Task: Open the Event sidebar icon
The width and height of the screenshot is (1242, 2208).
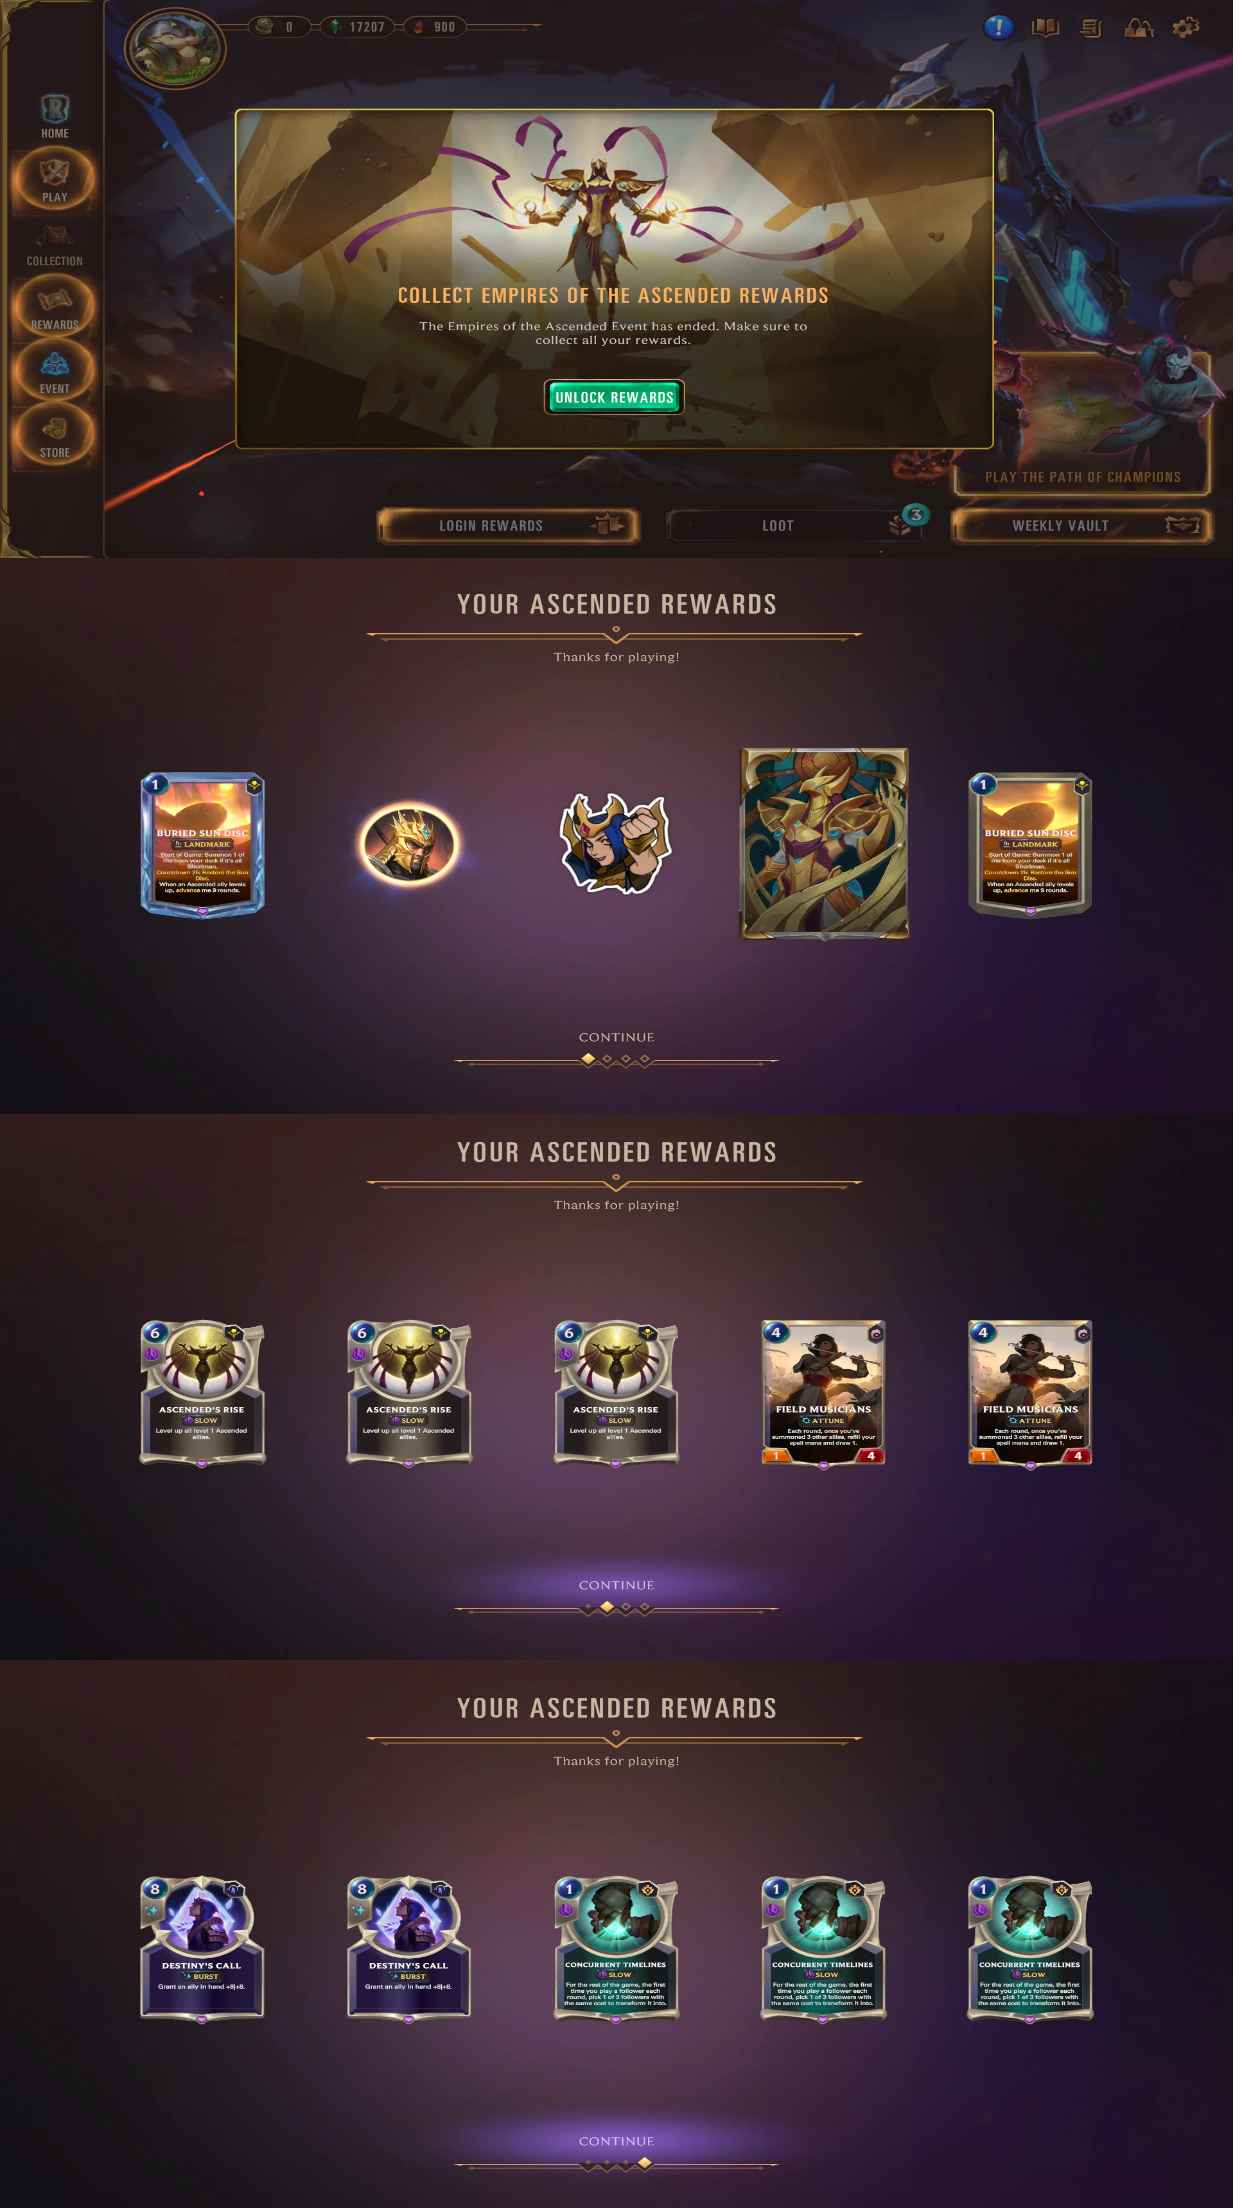Action: [55, 372]
